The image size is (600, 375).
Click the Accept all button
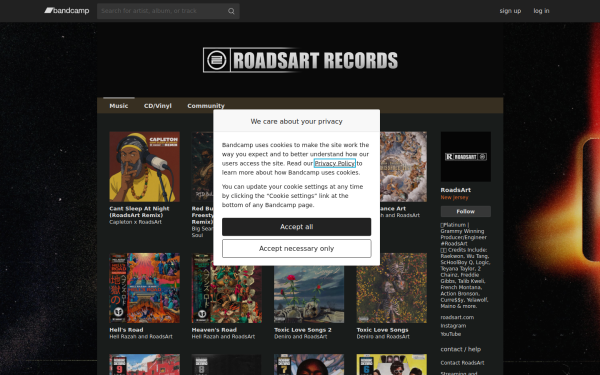(297, 227)
